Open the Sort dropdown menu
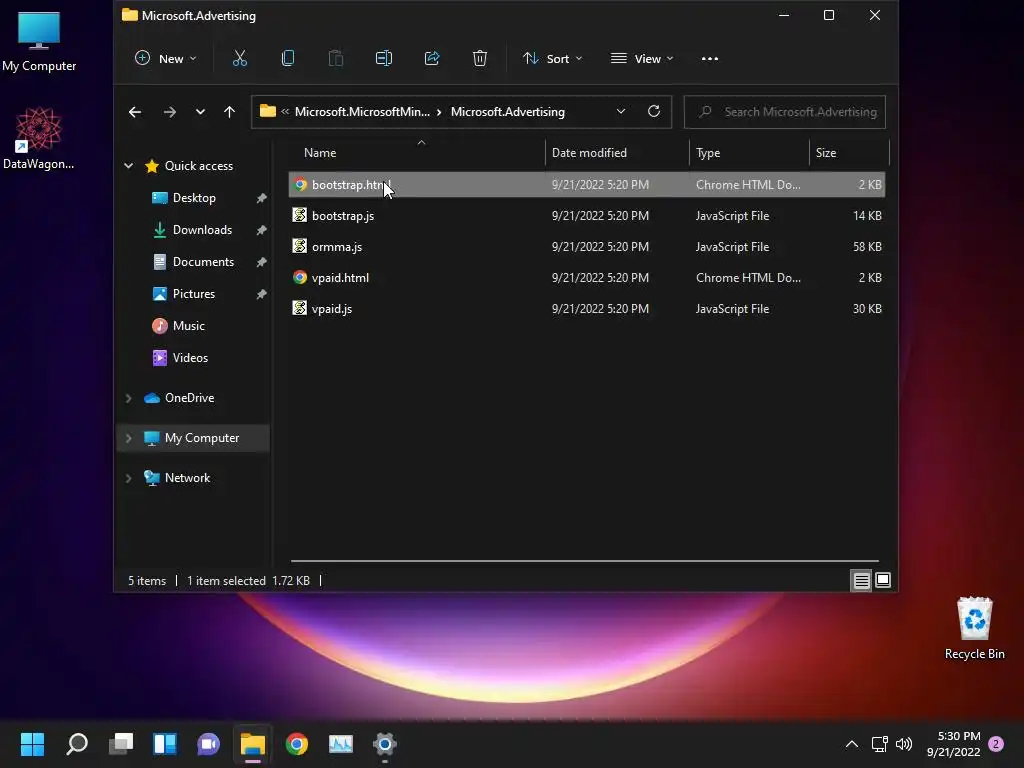1024x768 pixels. pyautogui.click(x=552, y=59)
